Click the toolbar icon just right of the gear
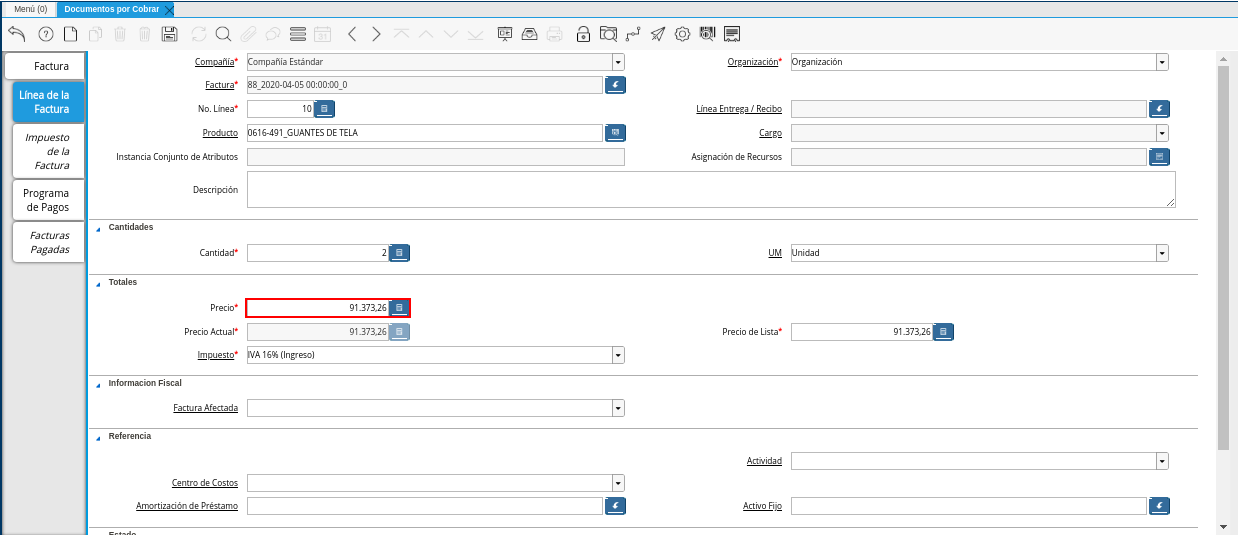1238x535 pixels. (707, 34)
